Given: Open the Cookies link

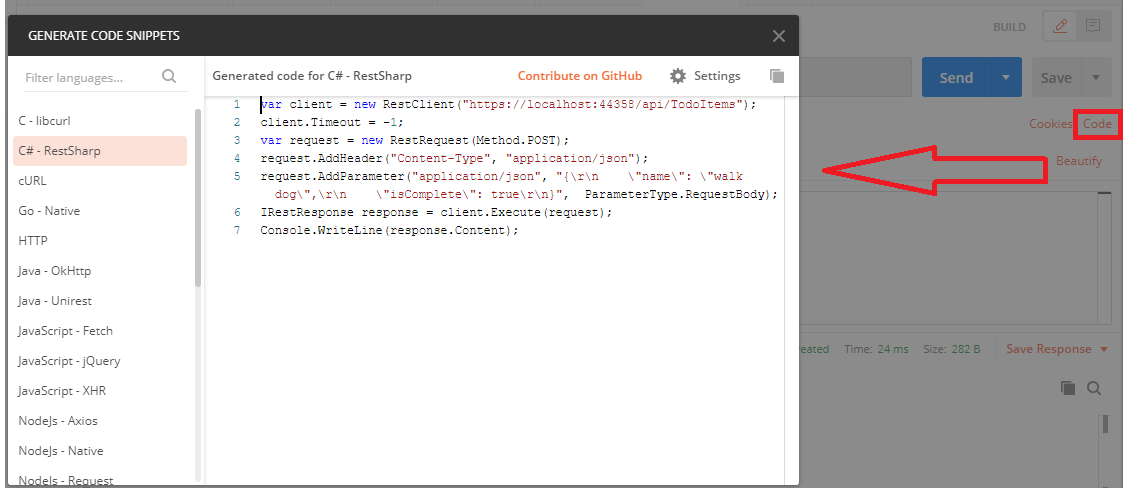Looking at the screenshot, I should pyautogui.click(x=1050, y=124).
